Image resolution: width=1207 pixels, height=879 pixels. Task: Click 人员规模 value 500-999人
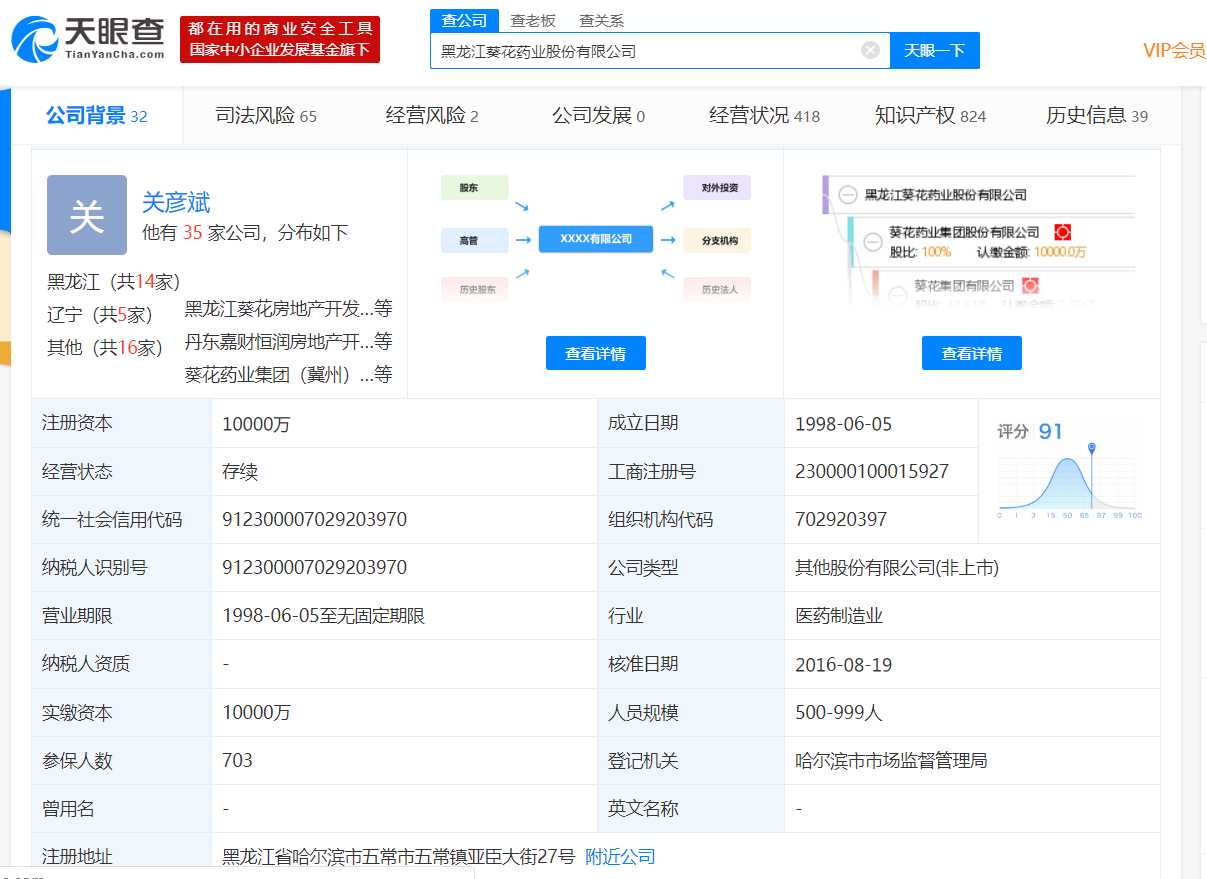(839, 713)
